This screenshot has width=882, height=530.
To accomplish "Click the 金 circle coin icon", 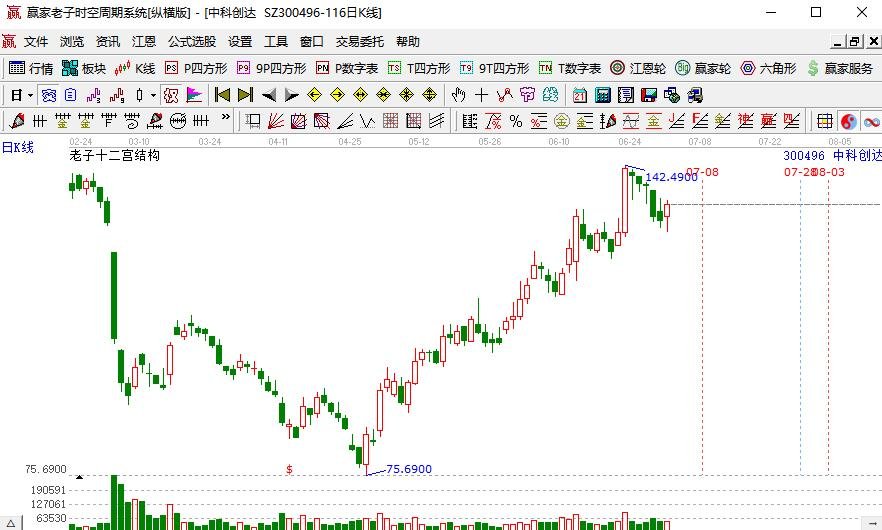I will pyautogui.click(x=561, y=121).
